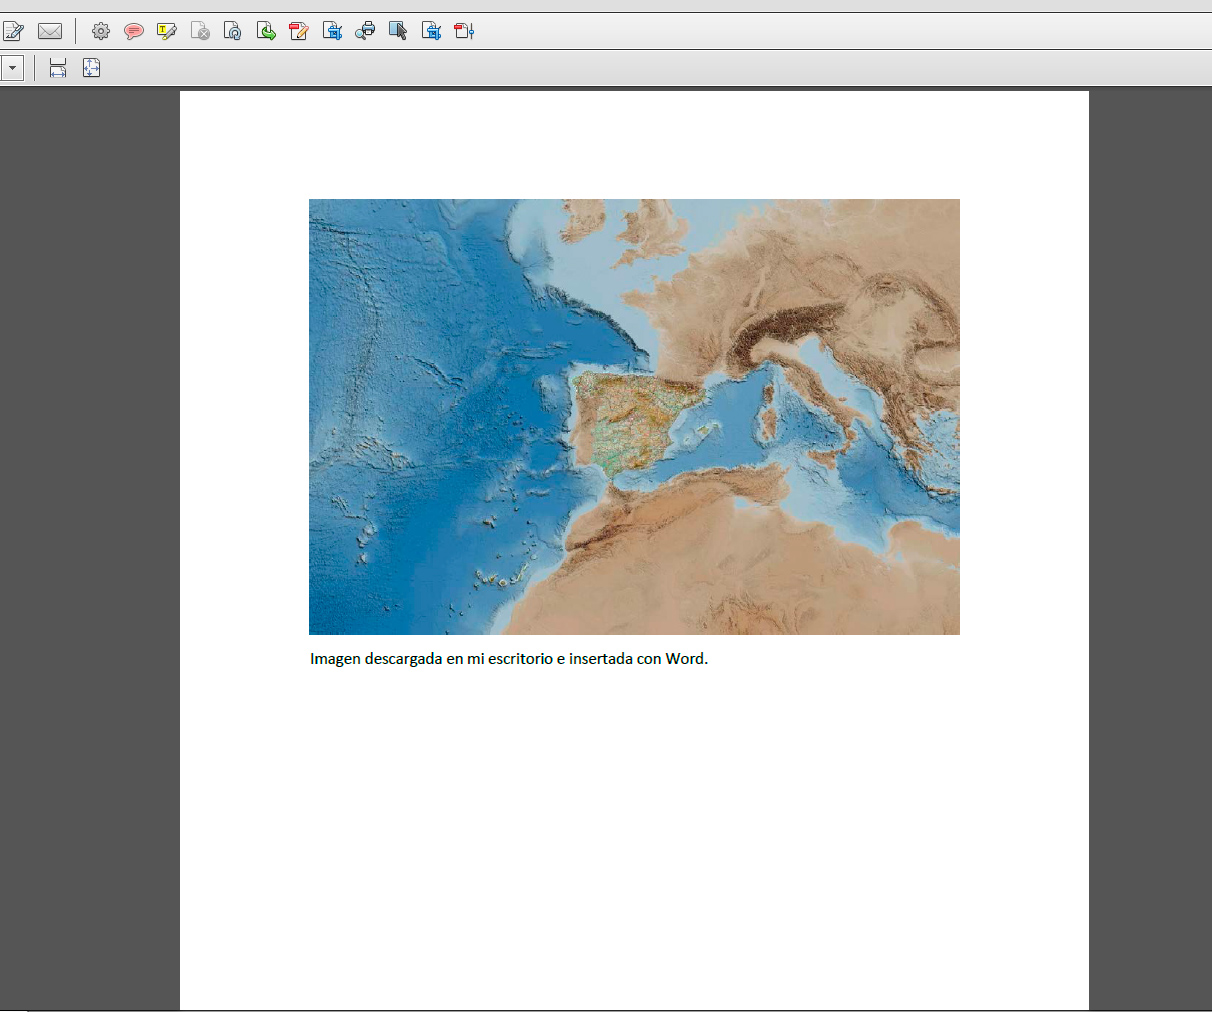The image size is (1212, 1012).
Task: Click the rotate page icon
Action: [x=233, y=31]
